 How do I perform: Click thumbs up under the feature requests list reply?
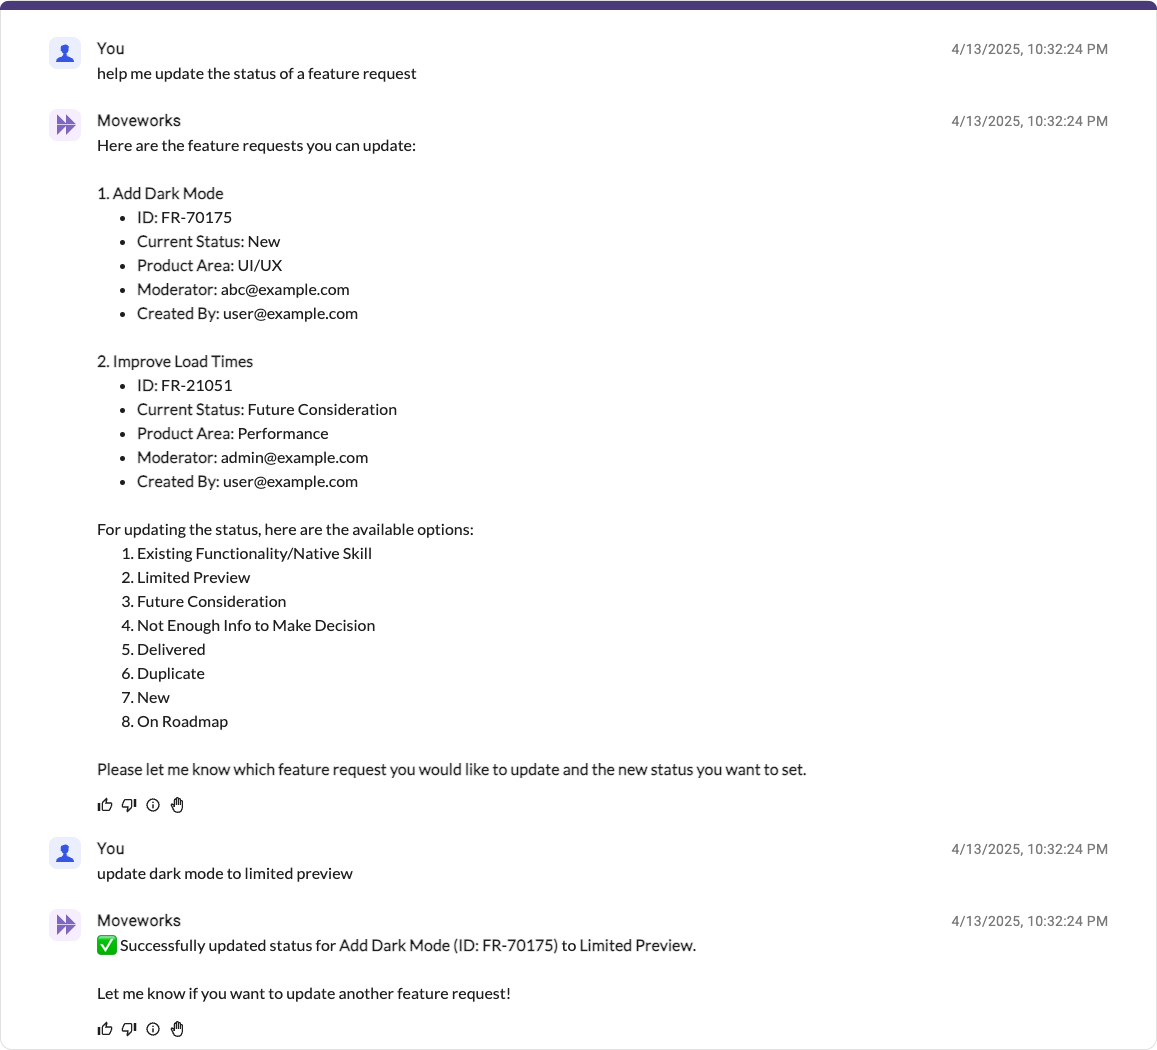coord(105,805)
